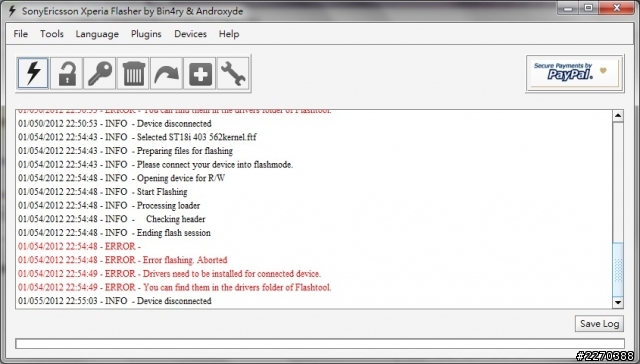Click the lightning bolt Flash icon
Image resolution: width=640 pixels, height=364 pixels.
click(x=33, y=73)
